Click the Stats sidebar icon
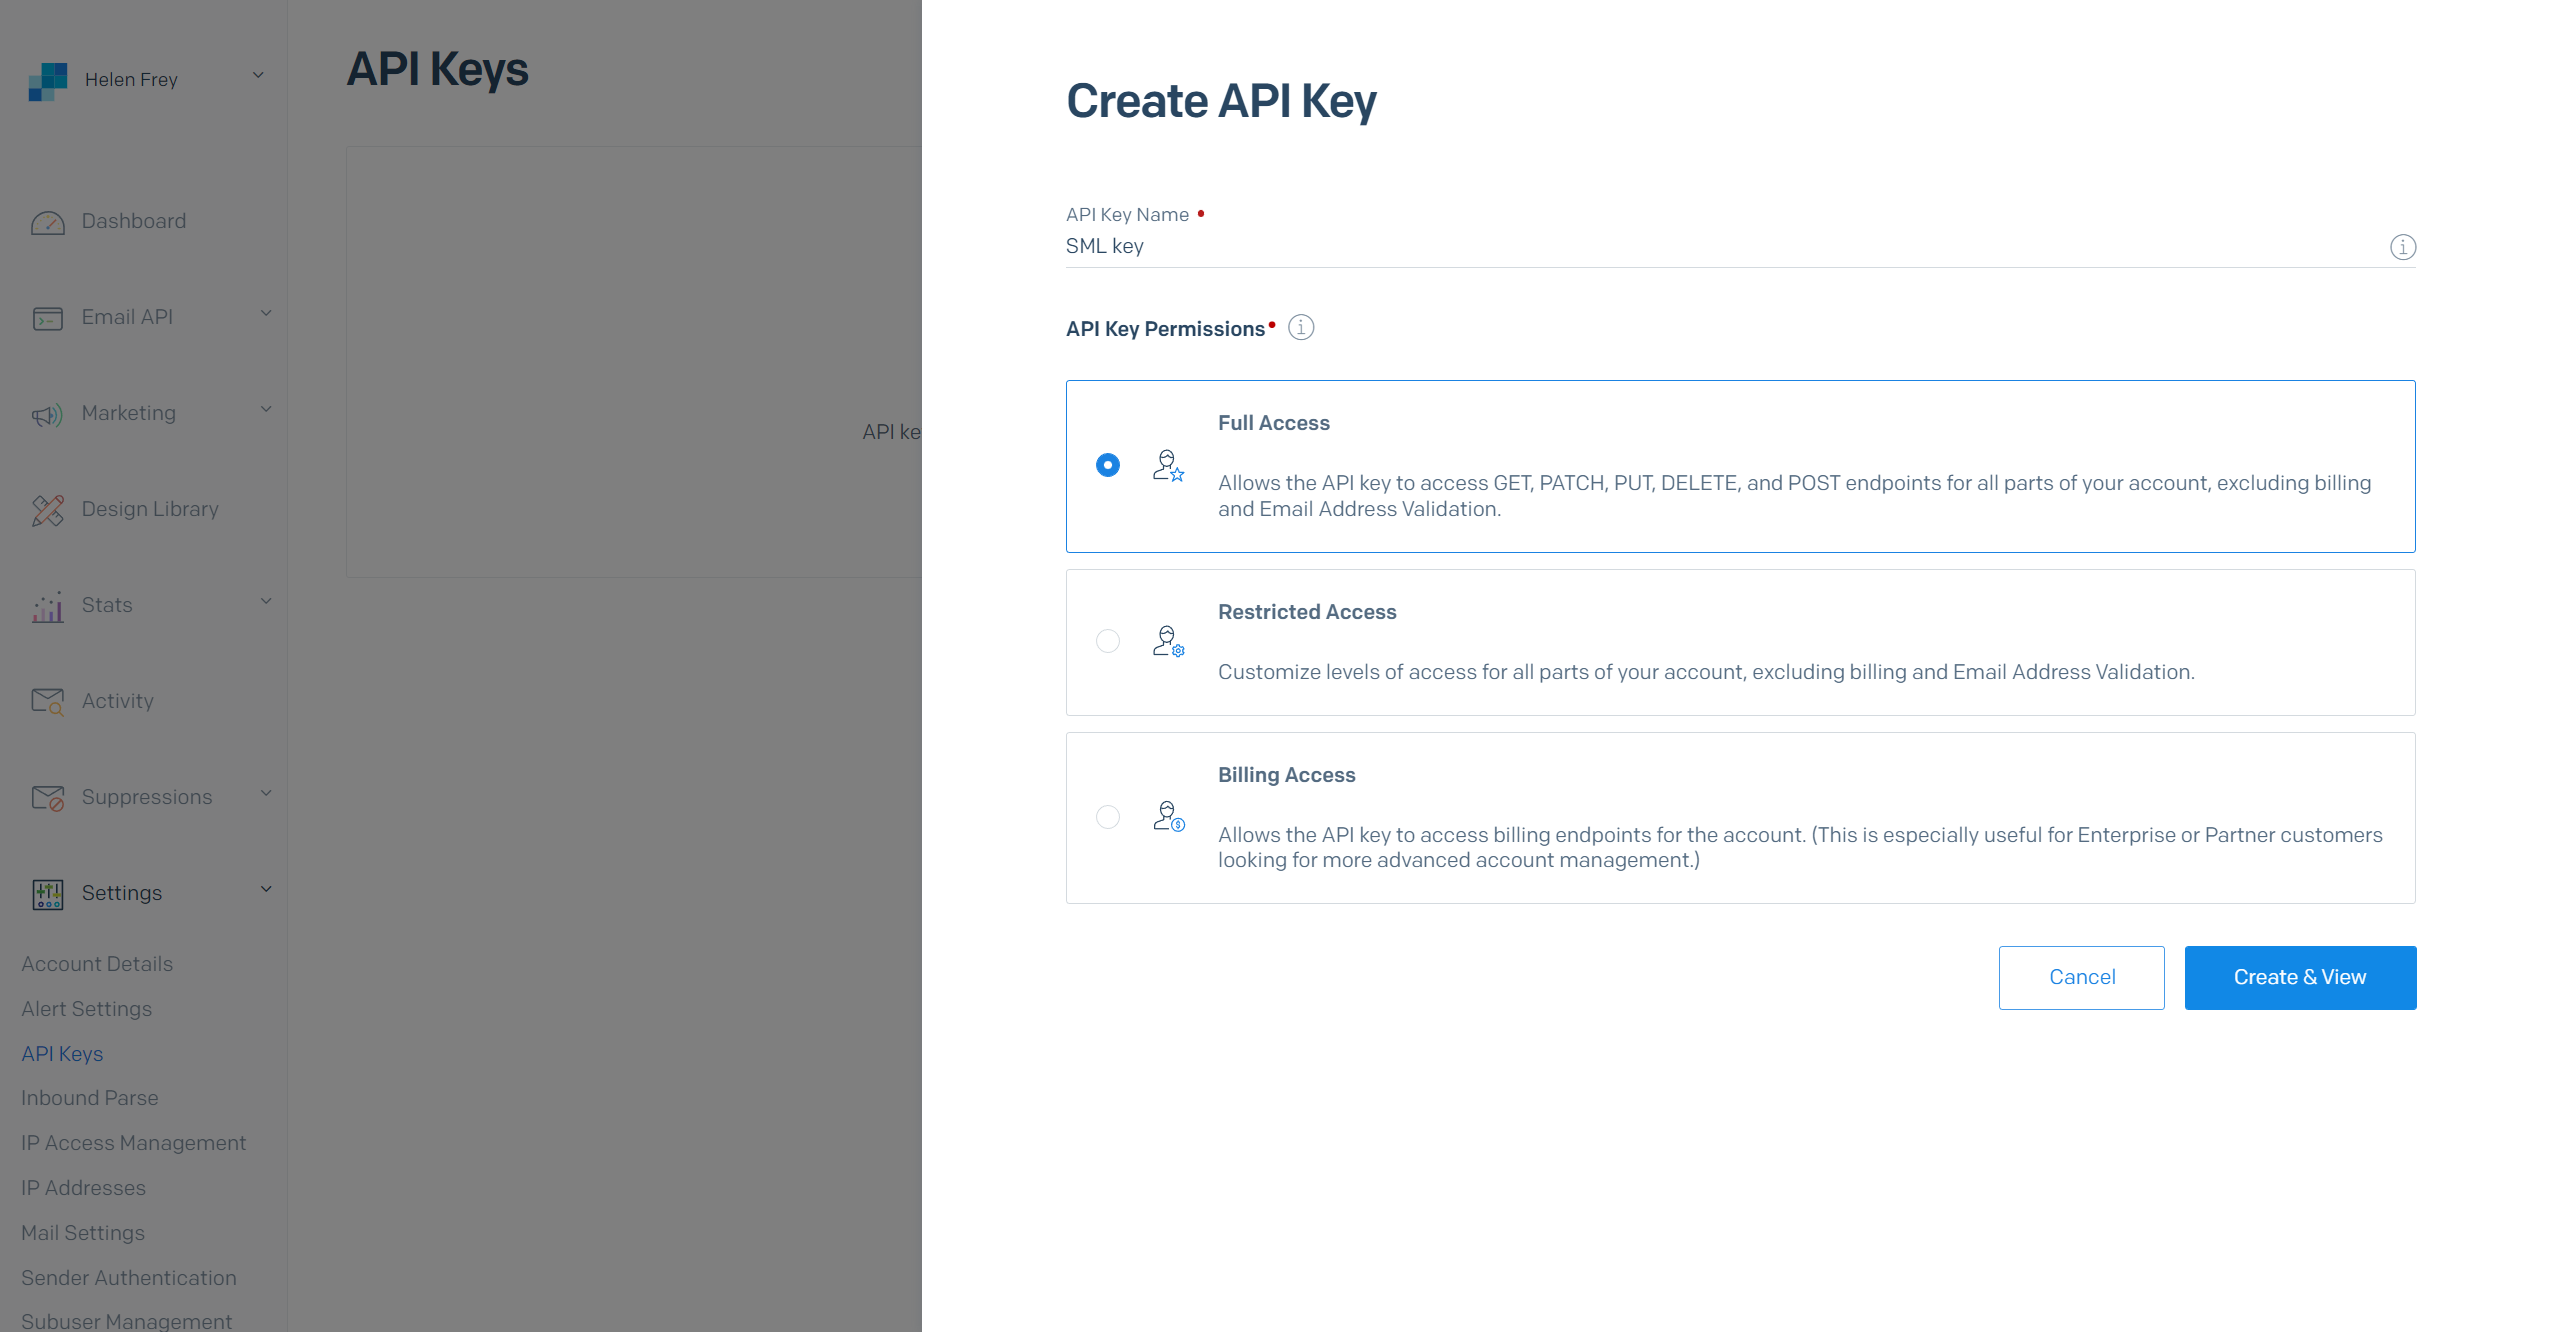Screen dimensions: 2560x1332 pos(47,603)
